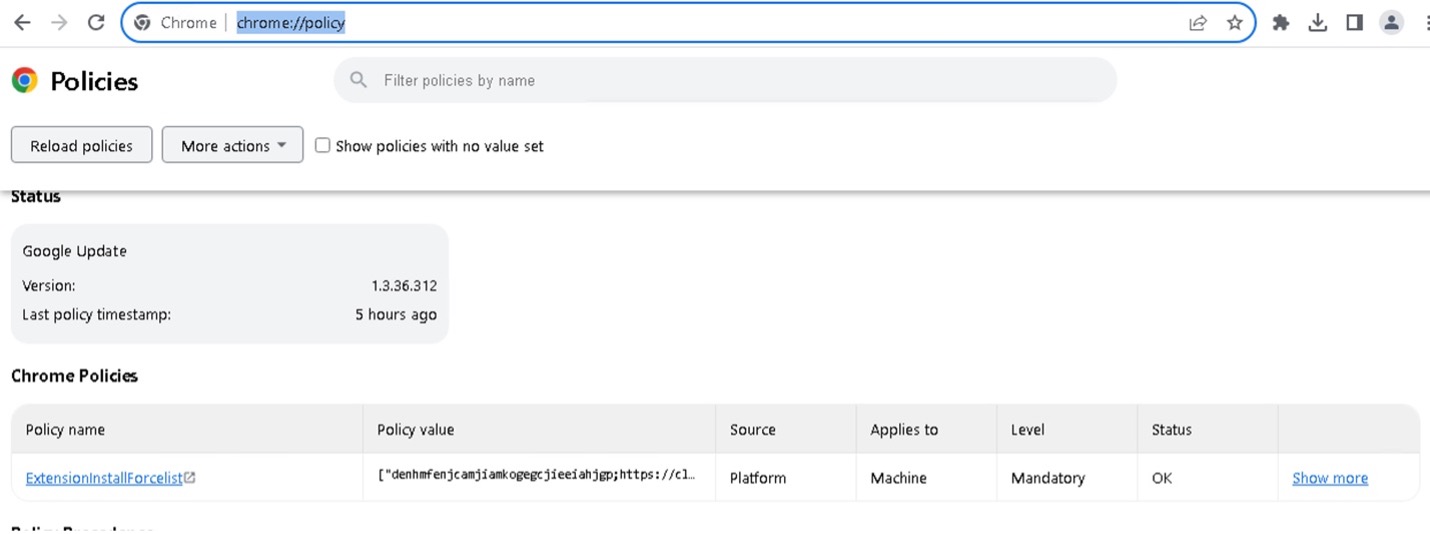The image size is (1430, 534).
Task: Click Show more for ExtensionInstallForcelist
Action: coord(1330,478)
